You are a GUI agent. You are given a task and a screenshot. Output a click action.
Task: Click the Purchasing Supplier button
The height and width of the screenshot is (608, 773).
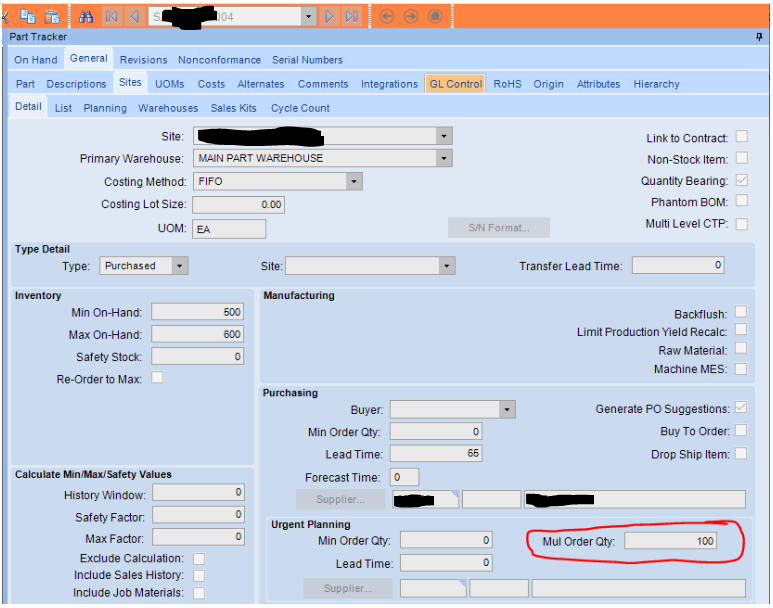point(340,500)
